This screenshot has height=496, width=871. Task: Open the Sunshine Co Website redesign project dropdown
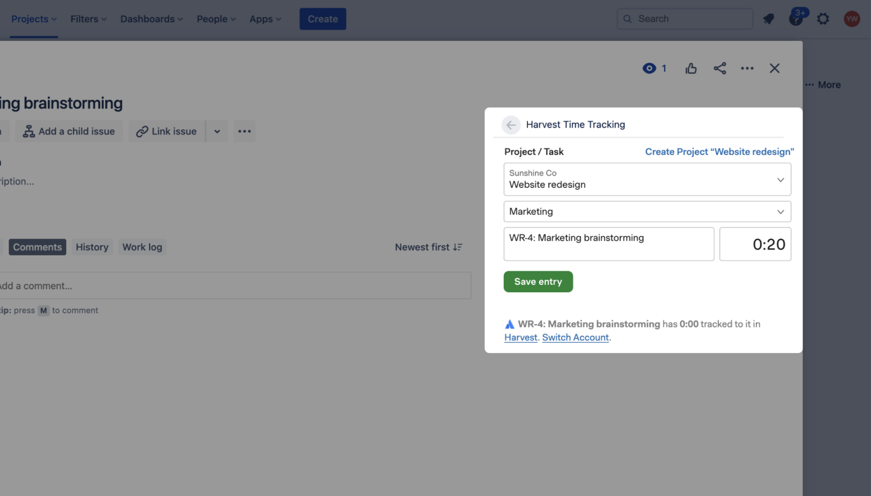pyautogui.click(x=647, y=179)
